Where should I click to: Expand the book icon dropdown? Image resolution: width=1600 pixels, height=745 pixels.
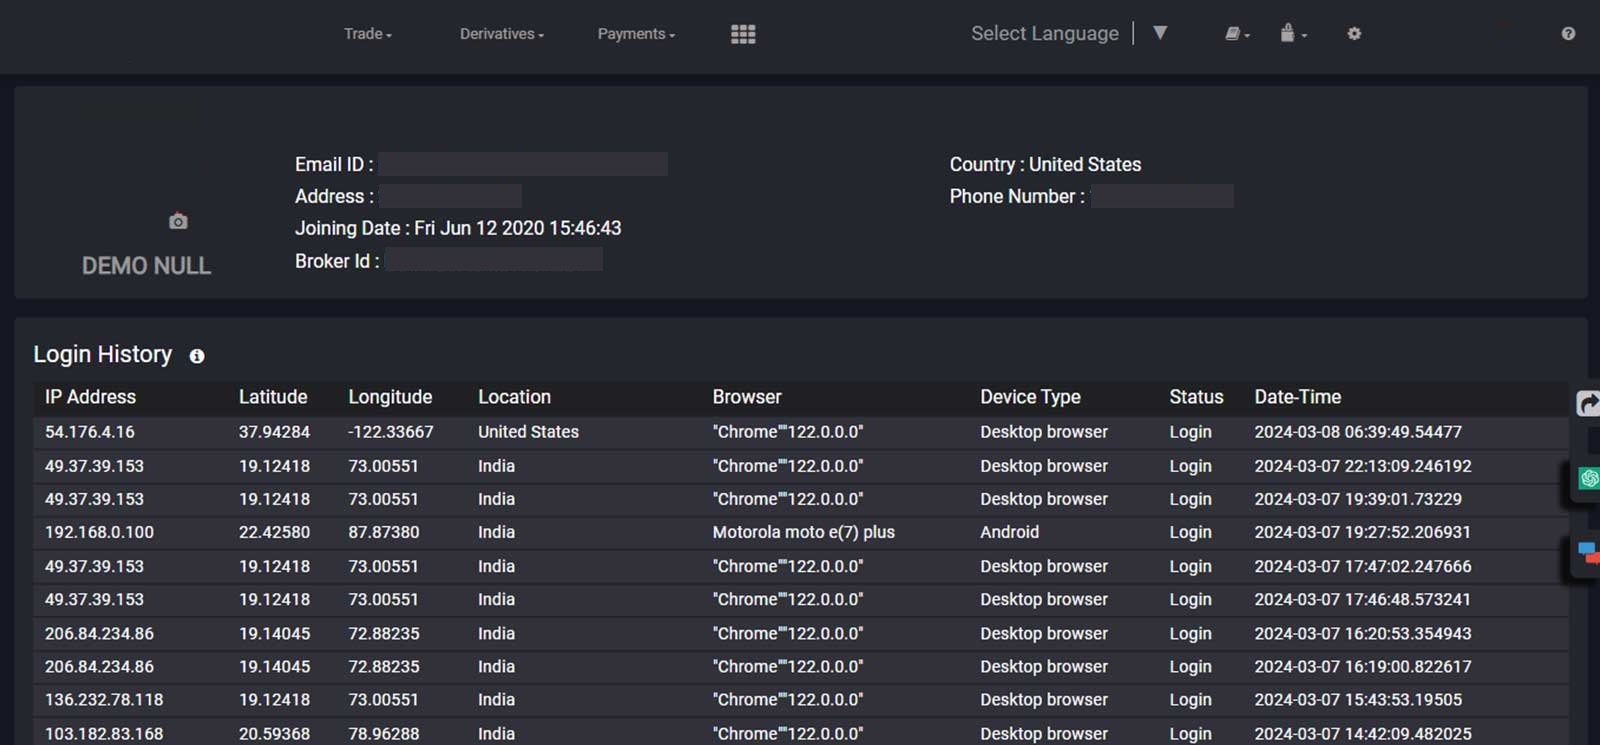pos(1237,34)
